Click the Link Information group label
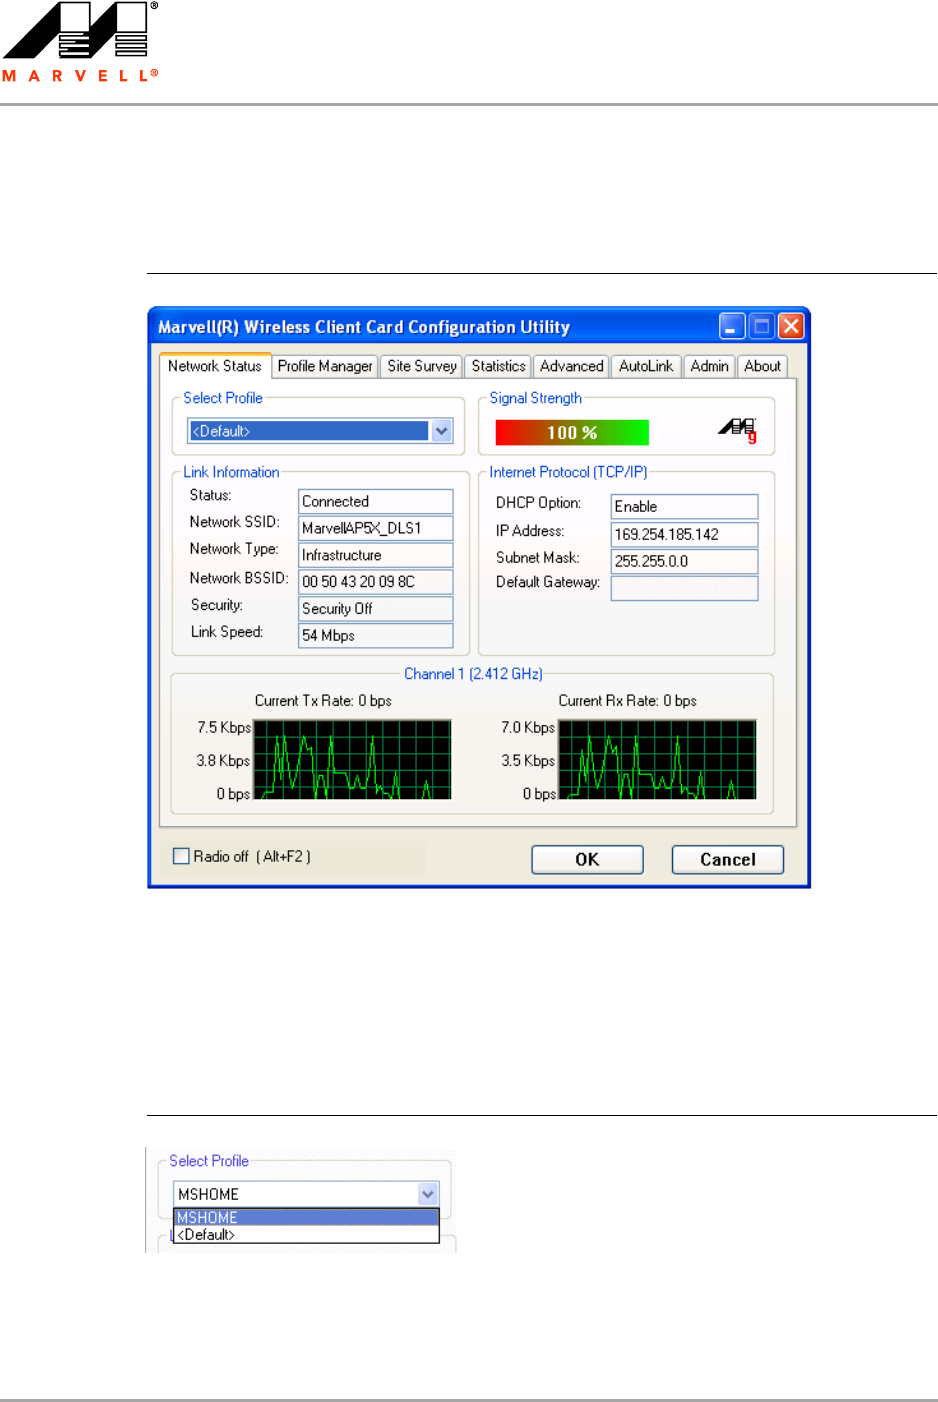938x1402 pixels. [231, 472]
